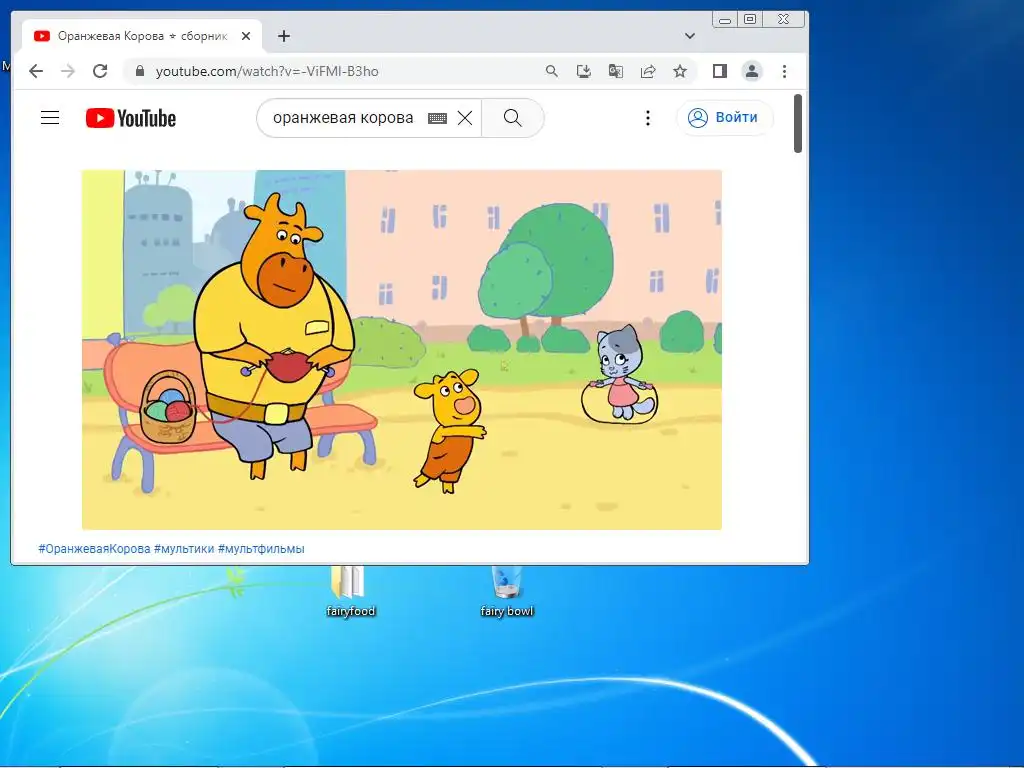This screenshot has width=1024, height=768.
Task: Restore down the Chrome window
Action: [750, 20]
